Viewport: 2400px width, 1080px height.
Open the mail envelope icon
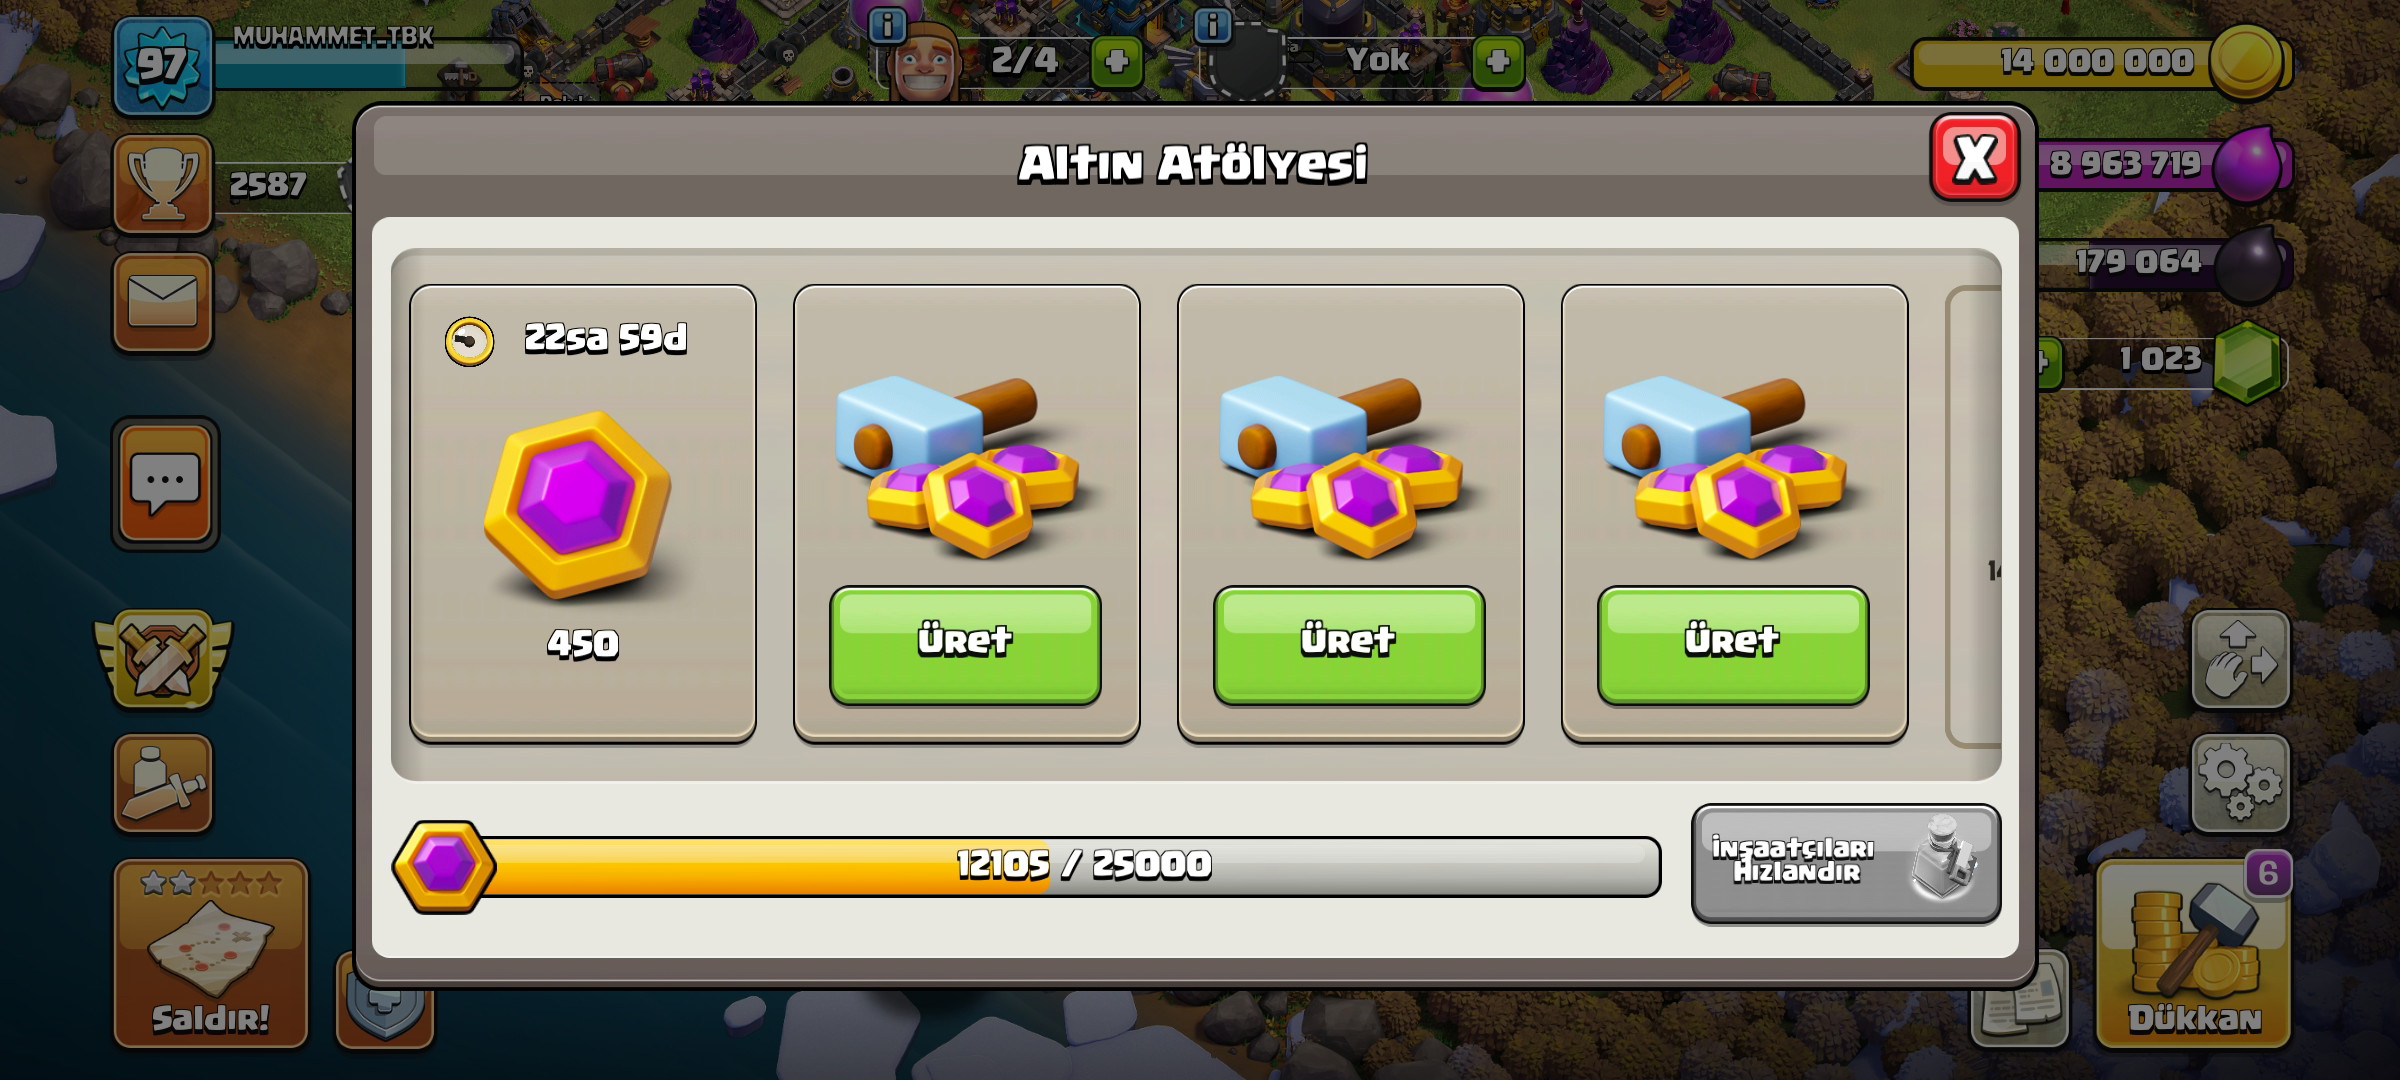[163, 302]
